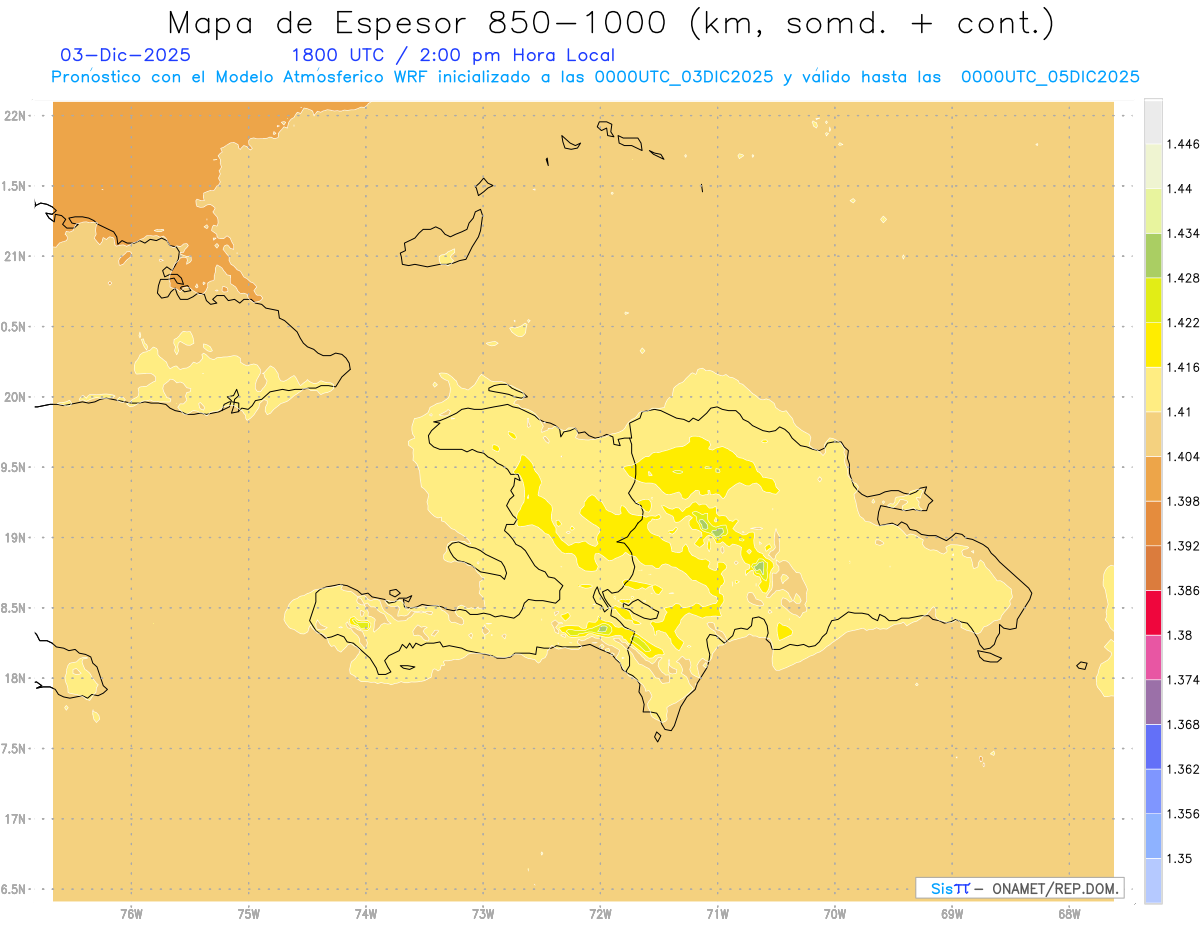The width and height of the screenshot is (1200, 927).
Task: Click the color bar value '1.446'
Action: pyautogui.click(x=1182, y=144)
